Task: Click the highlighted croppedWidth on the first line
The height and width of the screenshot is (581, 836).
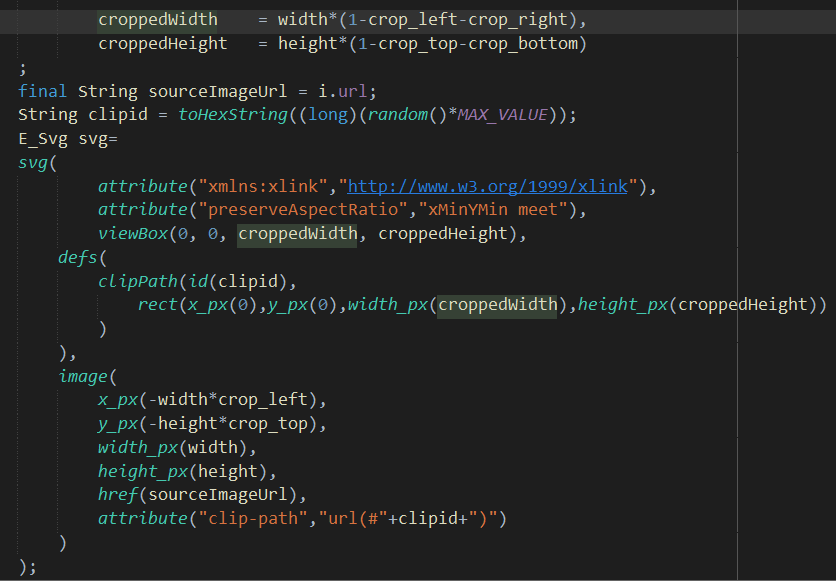Action: click(x=157, y=19)
